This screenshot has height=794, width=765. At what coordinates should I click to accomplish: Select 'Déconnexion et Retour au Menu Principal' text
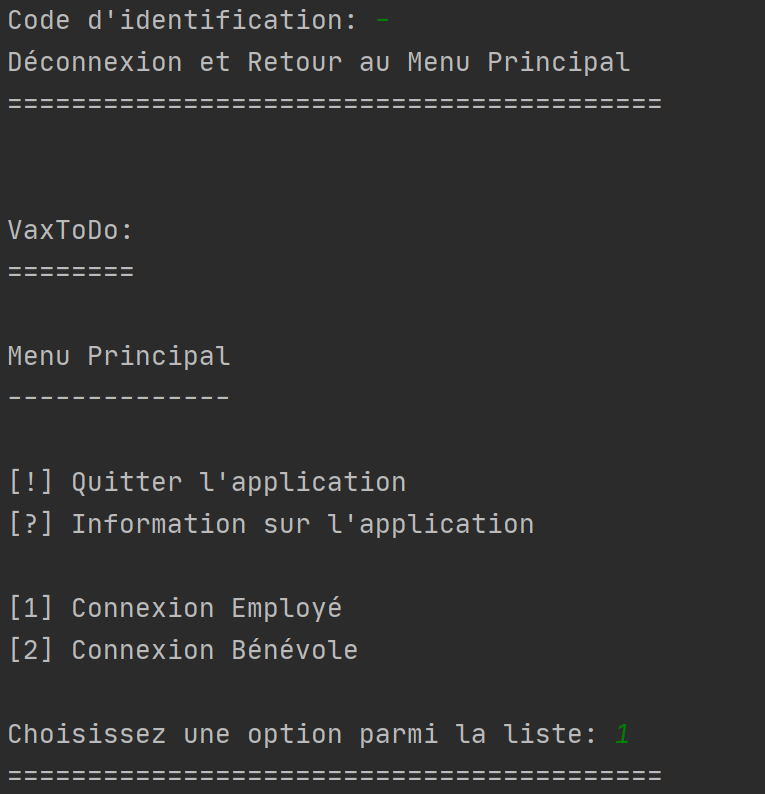click(319, 62)
